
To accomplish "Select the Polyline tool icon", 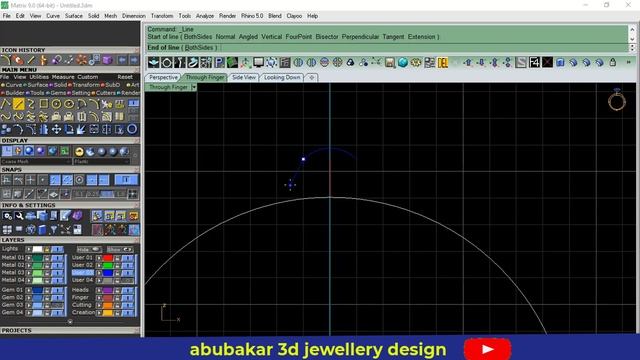I will (x=5, y=104).
